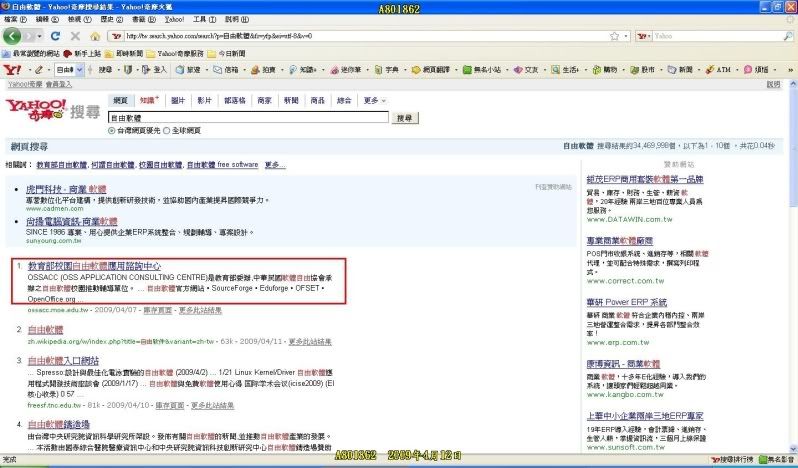Open result 教育部校園自由軟體應用諮詢中心
798x468 pixels.
coord(95,266)
